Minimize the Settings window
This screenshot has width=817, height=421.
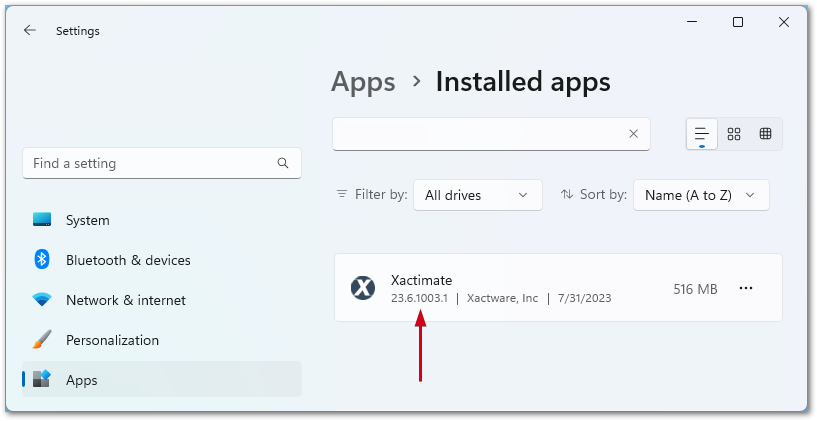tap(692, 22)
